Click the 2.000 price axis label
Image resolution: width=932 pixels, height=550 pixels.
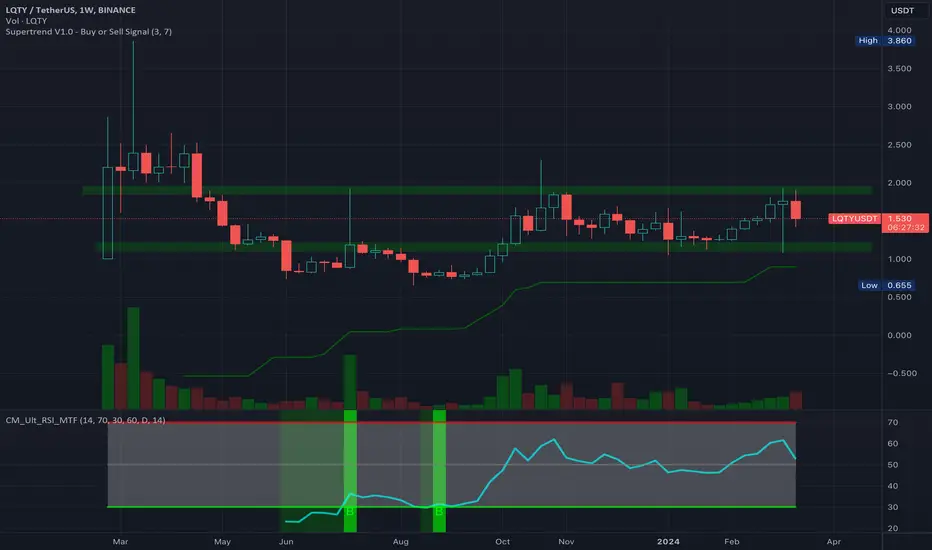click(899, 183)
